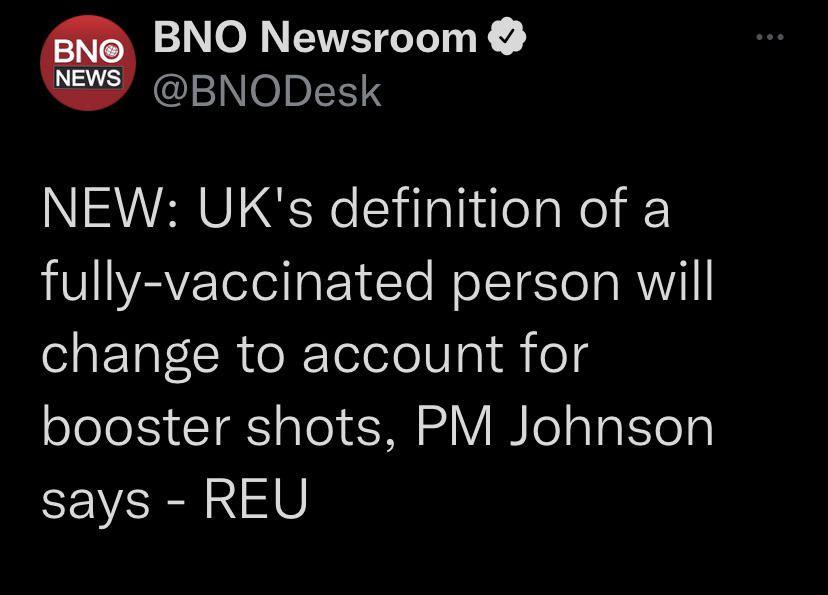Click the red circle of the avatar

click(88, 63)
